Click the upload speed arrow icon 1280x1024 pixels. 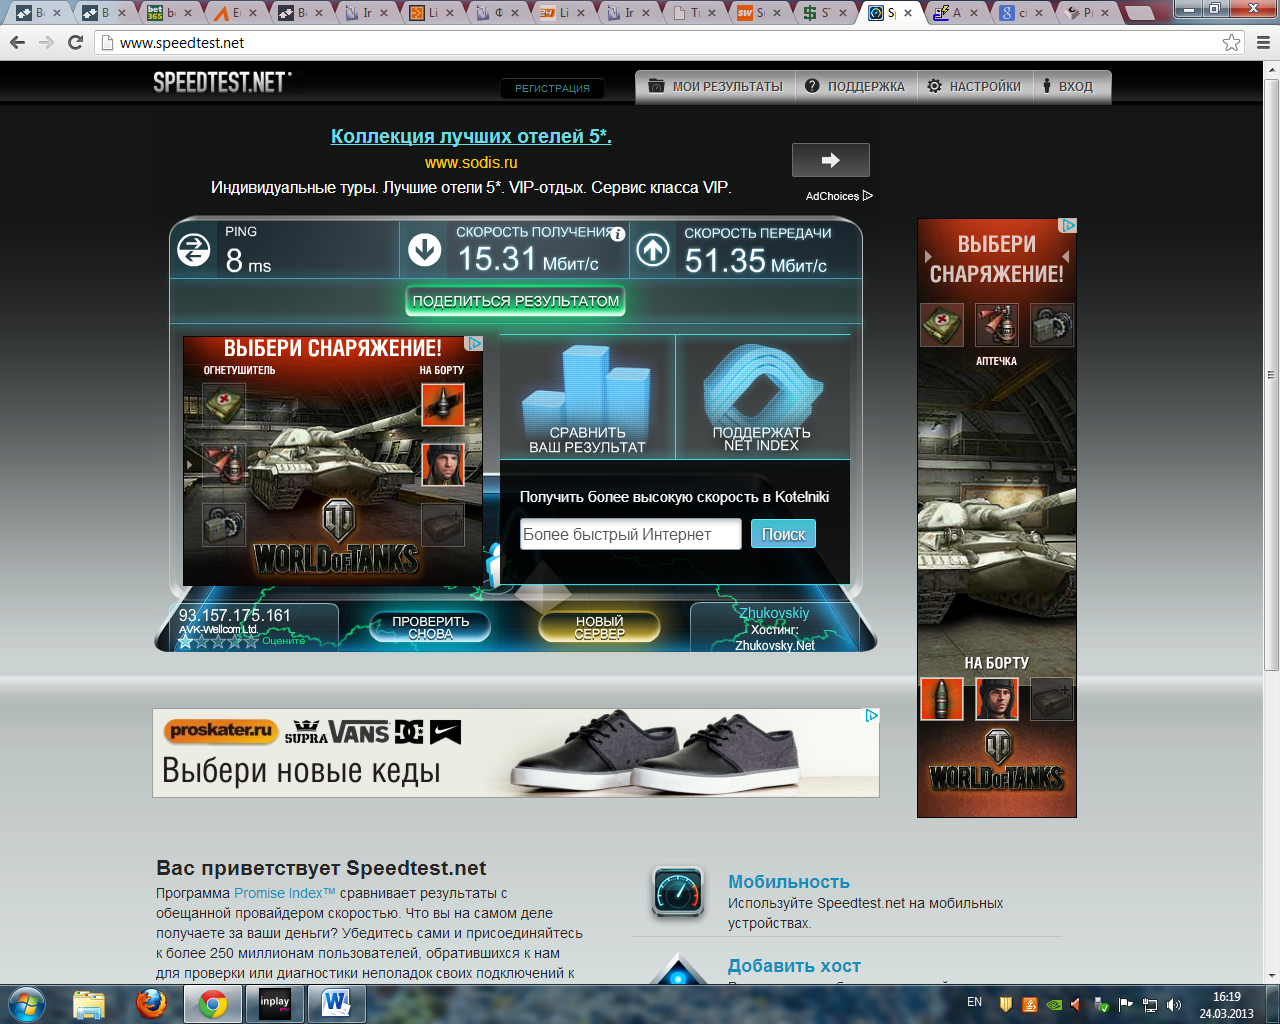653,250
